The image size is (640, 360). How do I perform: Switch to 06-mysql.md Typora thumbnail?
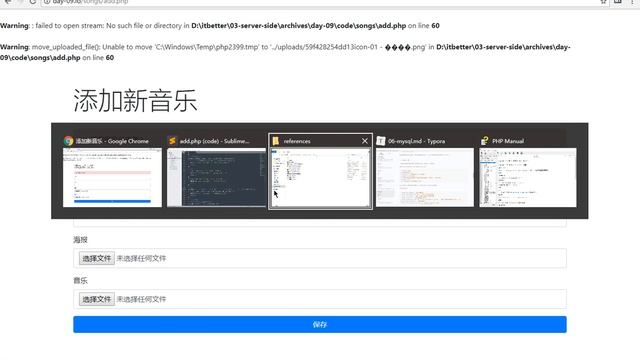pos(425,178)
